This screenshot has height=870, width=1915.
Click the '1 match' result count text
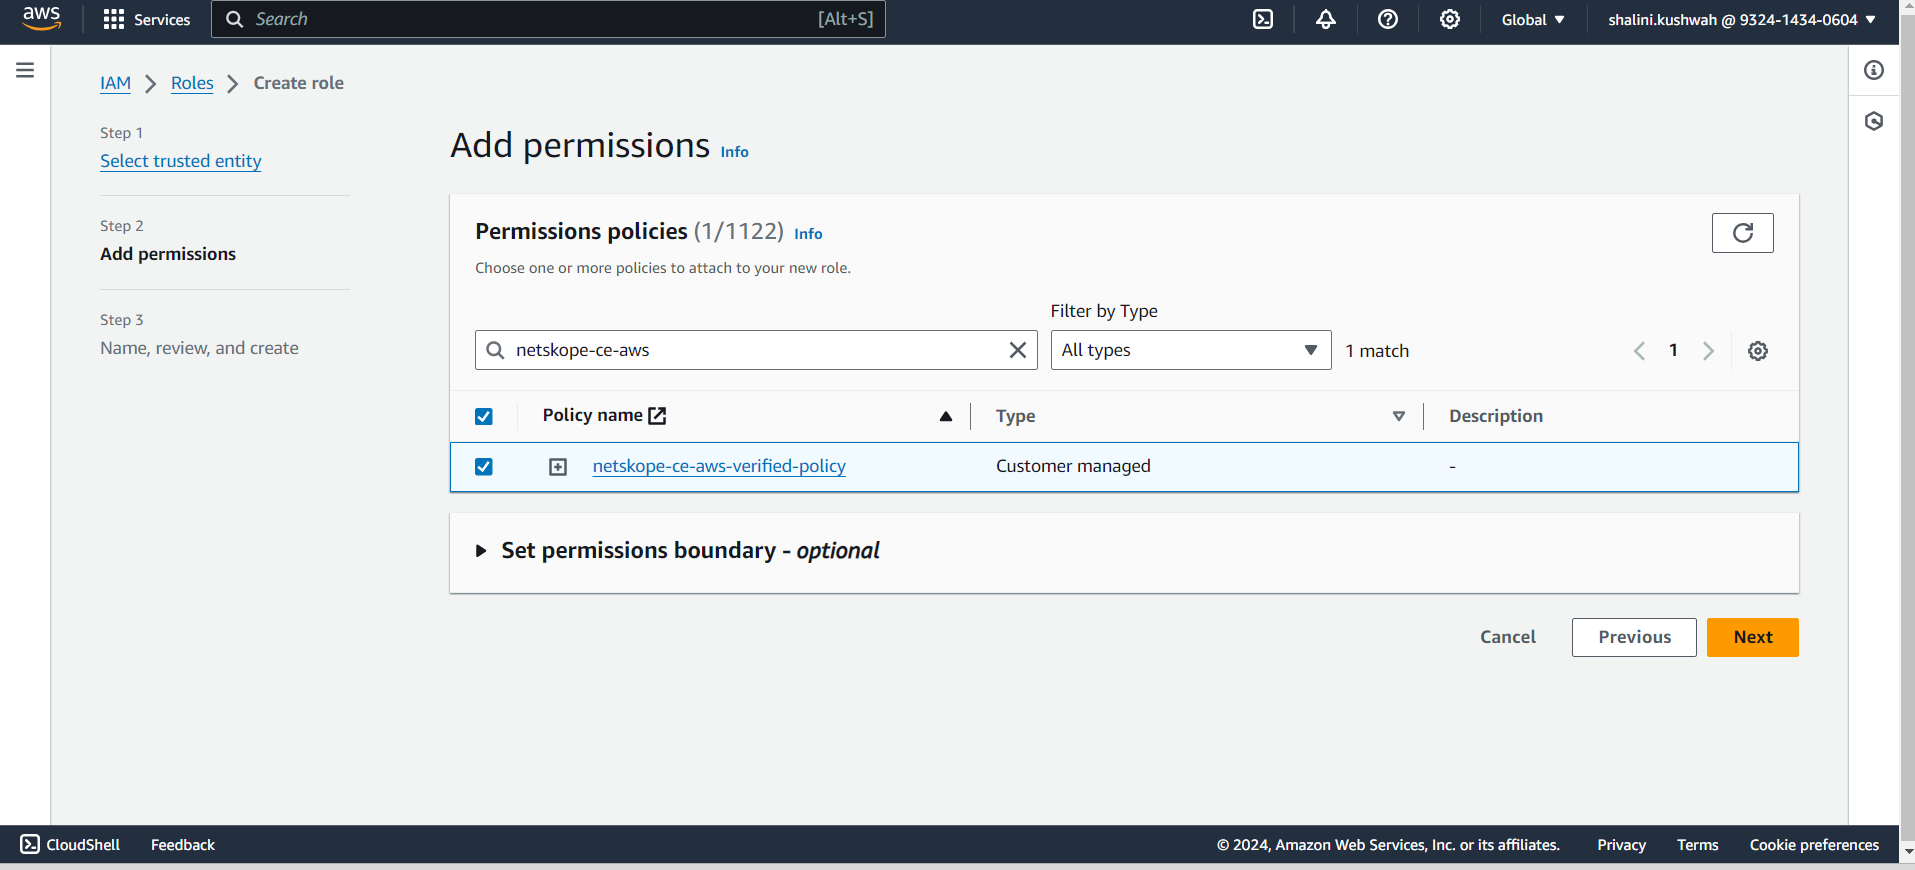(x=1376, y=351)
